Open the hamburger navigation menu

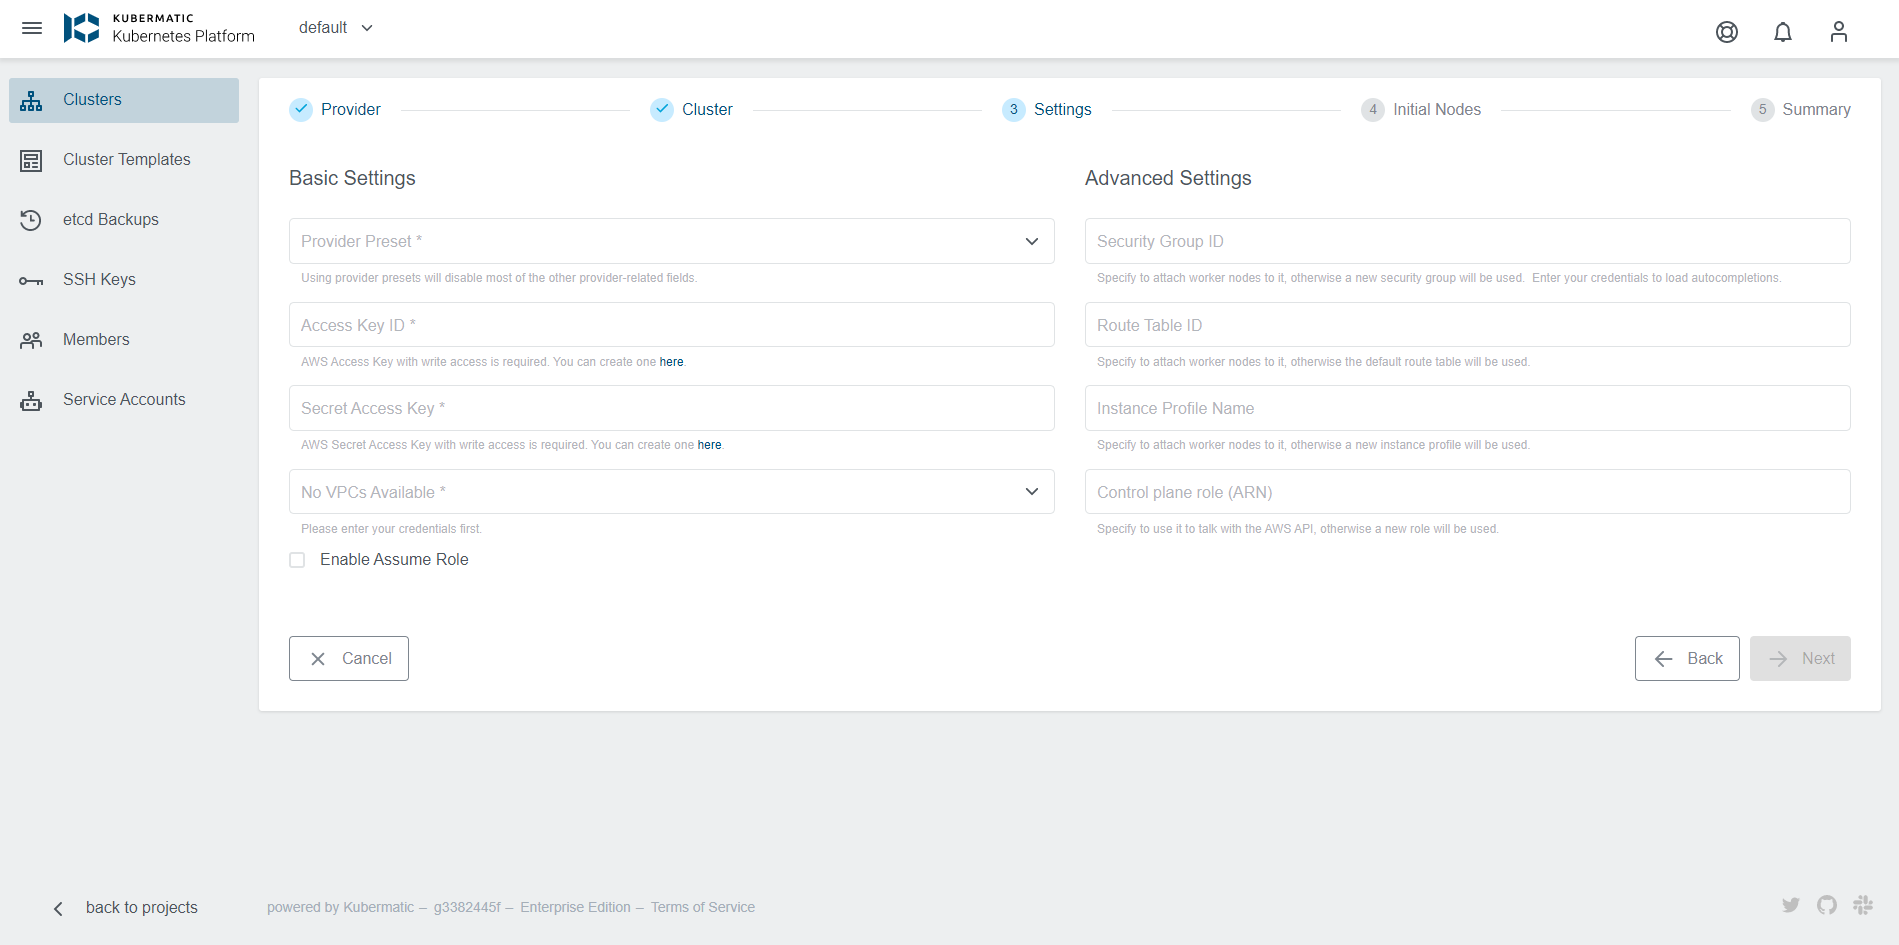coord(32,28)
